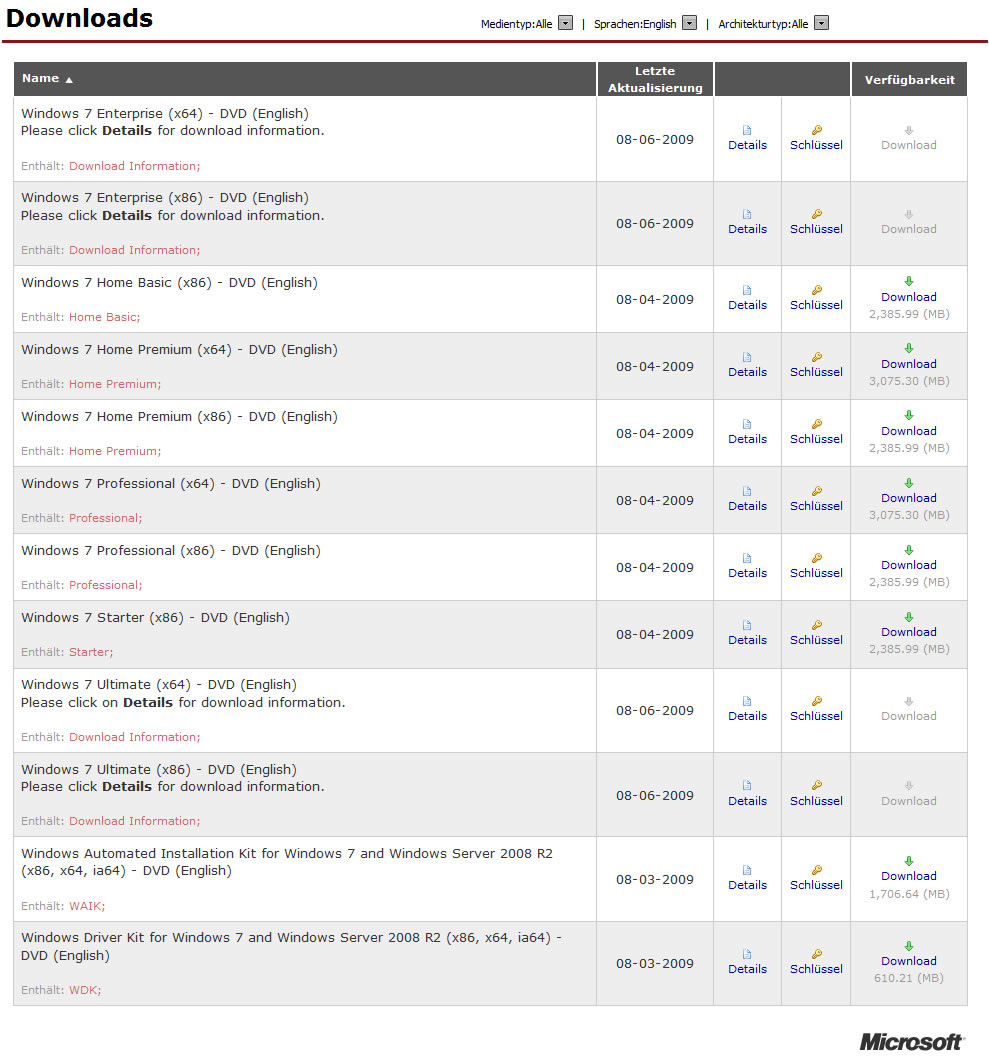
Task: Click the green download arrow for Professional x64
Action: coord(909,483)
